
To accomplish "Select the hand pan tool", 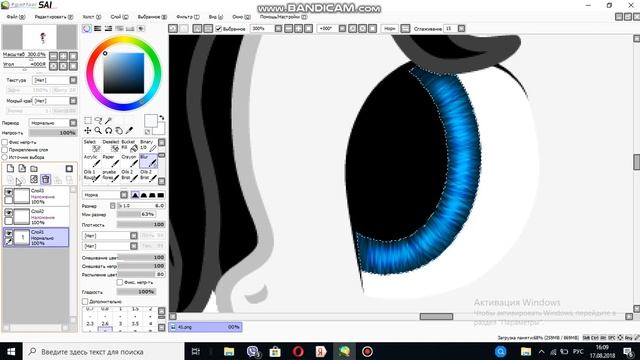I will point(119,131).
